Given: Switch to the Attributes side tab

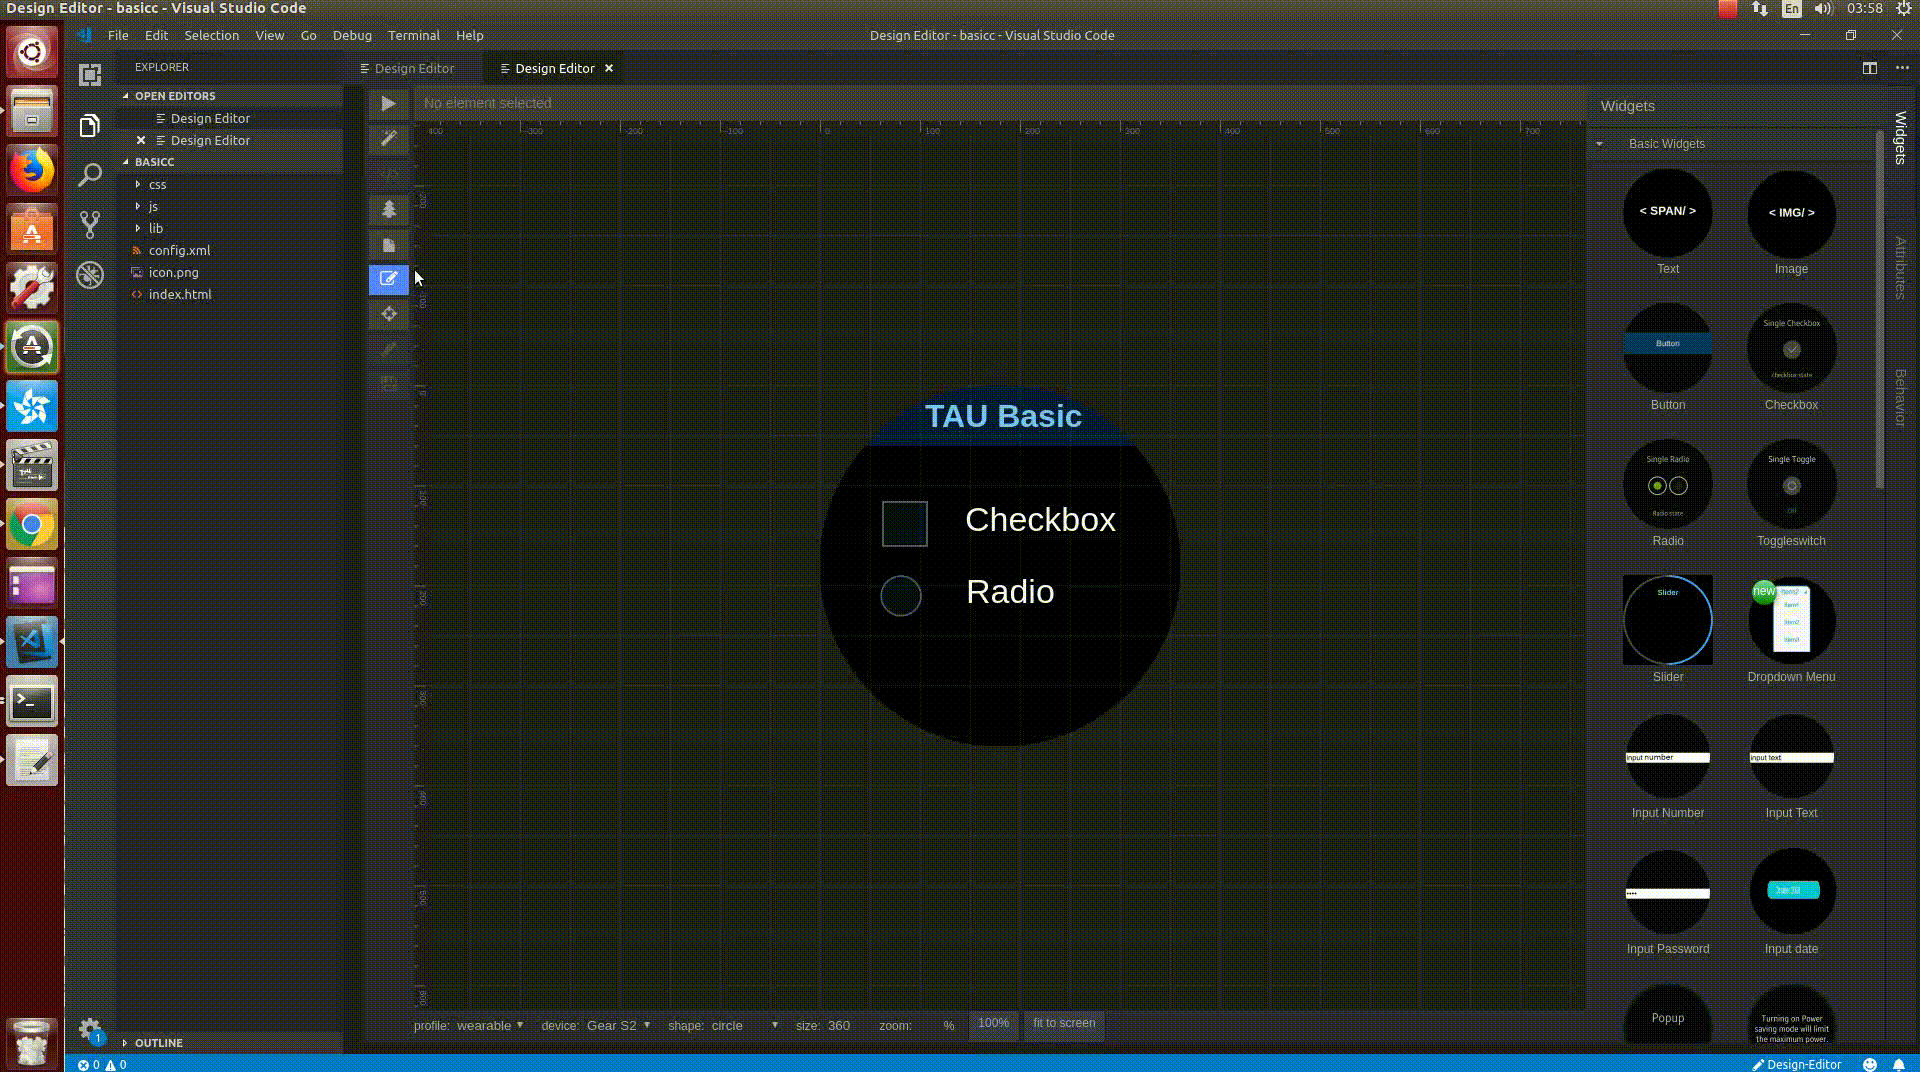Looking at the screenshot, I should coord(1900,267).
